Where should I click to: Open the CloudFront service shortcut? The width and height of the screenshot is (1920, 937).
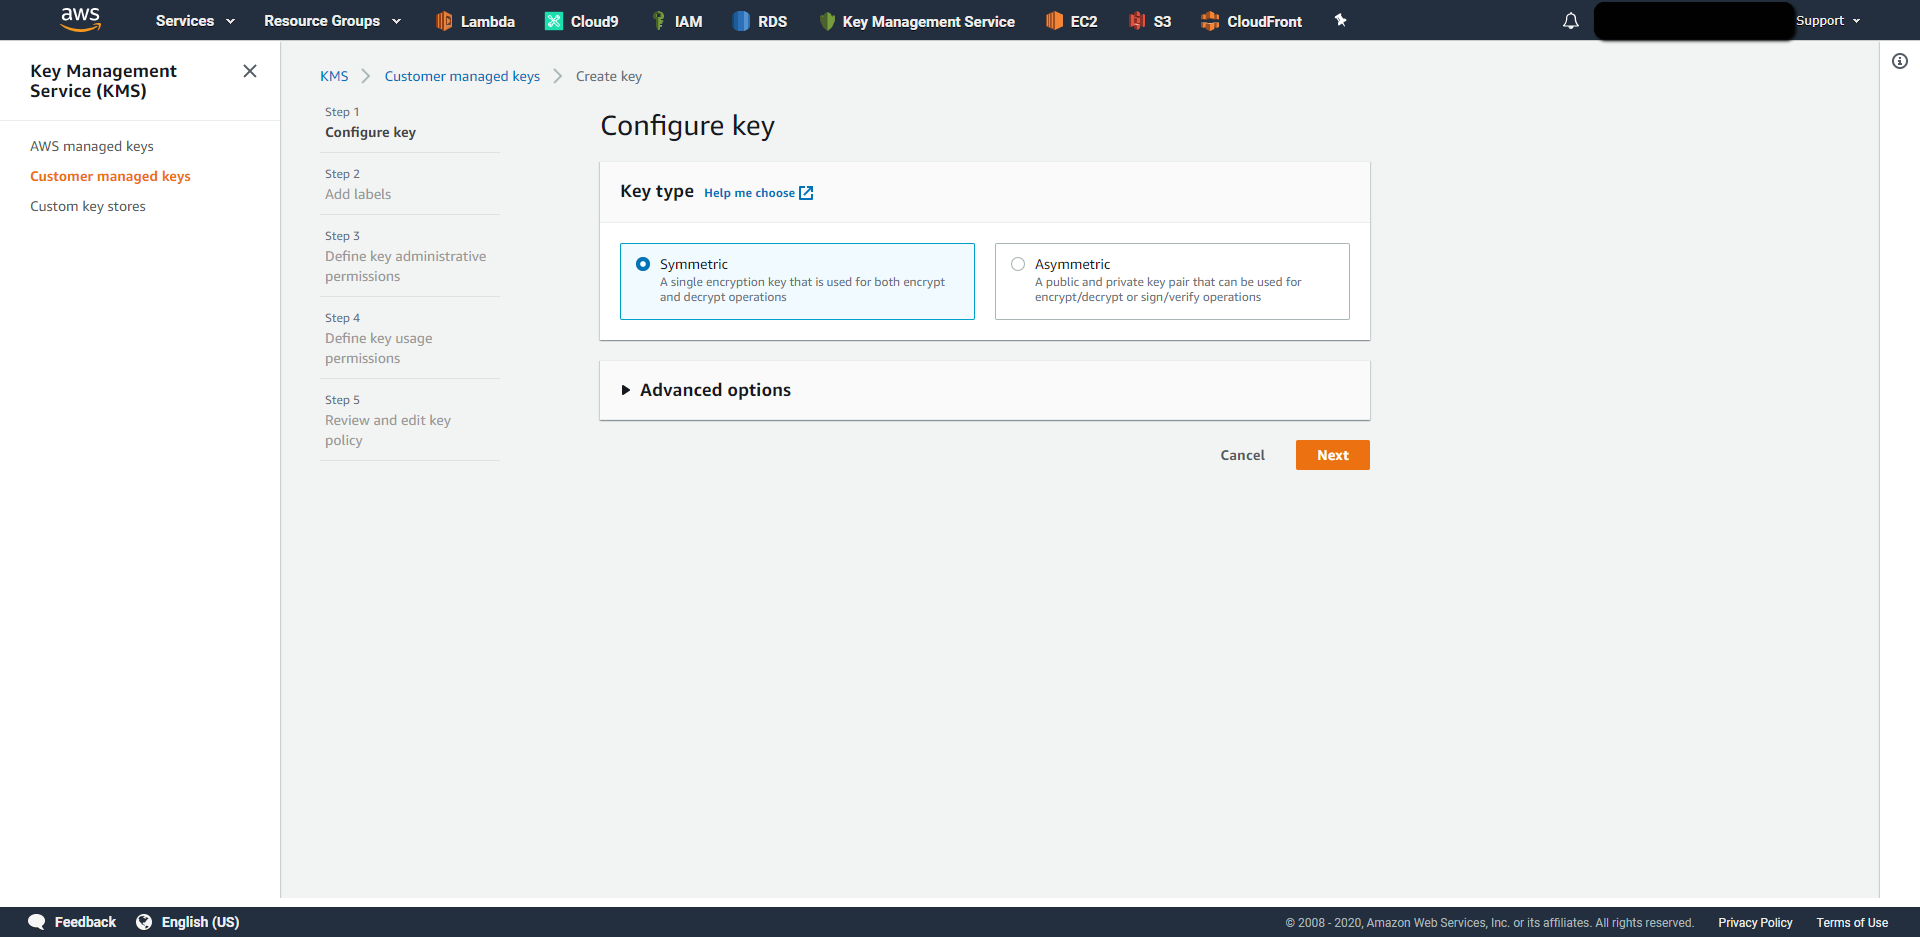coord(1251,20)
